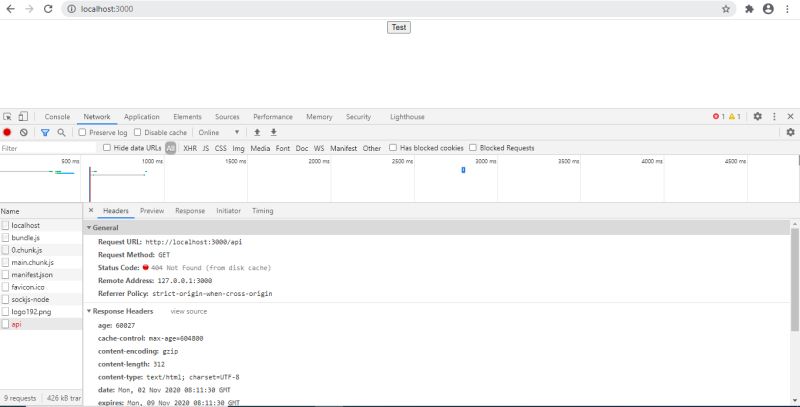The width and height of the screenshot is (800, 407).
Task: Select the main.chunk.js request row
Action: point(41,262)
